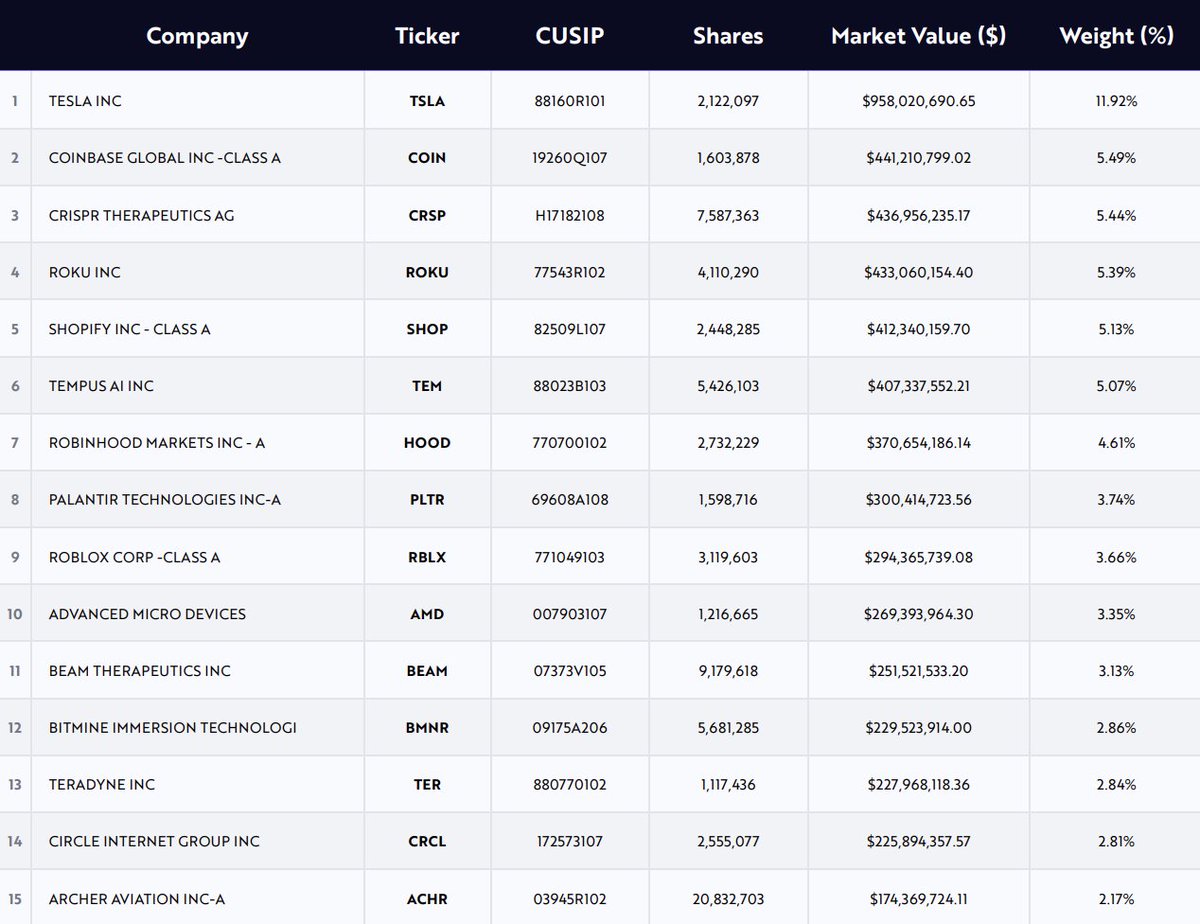Click Beam Therapeutics shares value 9,179,618
Image resolution: width=1200 pixels, height=924 pixels.
pos(728,671)
